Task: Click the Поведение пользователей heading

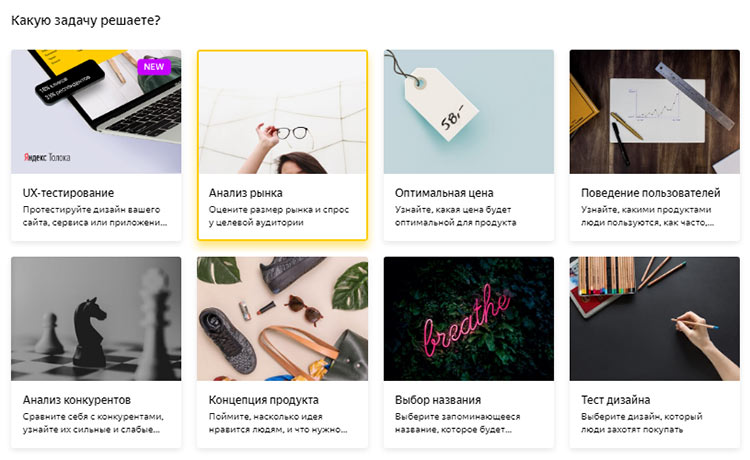Action: (x=650, y=192)
